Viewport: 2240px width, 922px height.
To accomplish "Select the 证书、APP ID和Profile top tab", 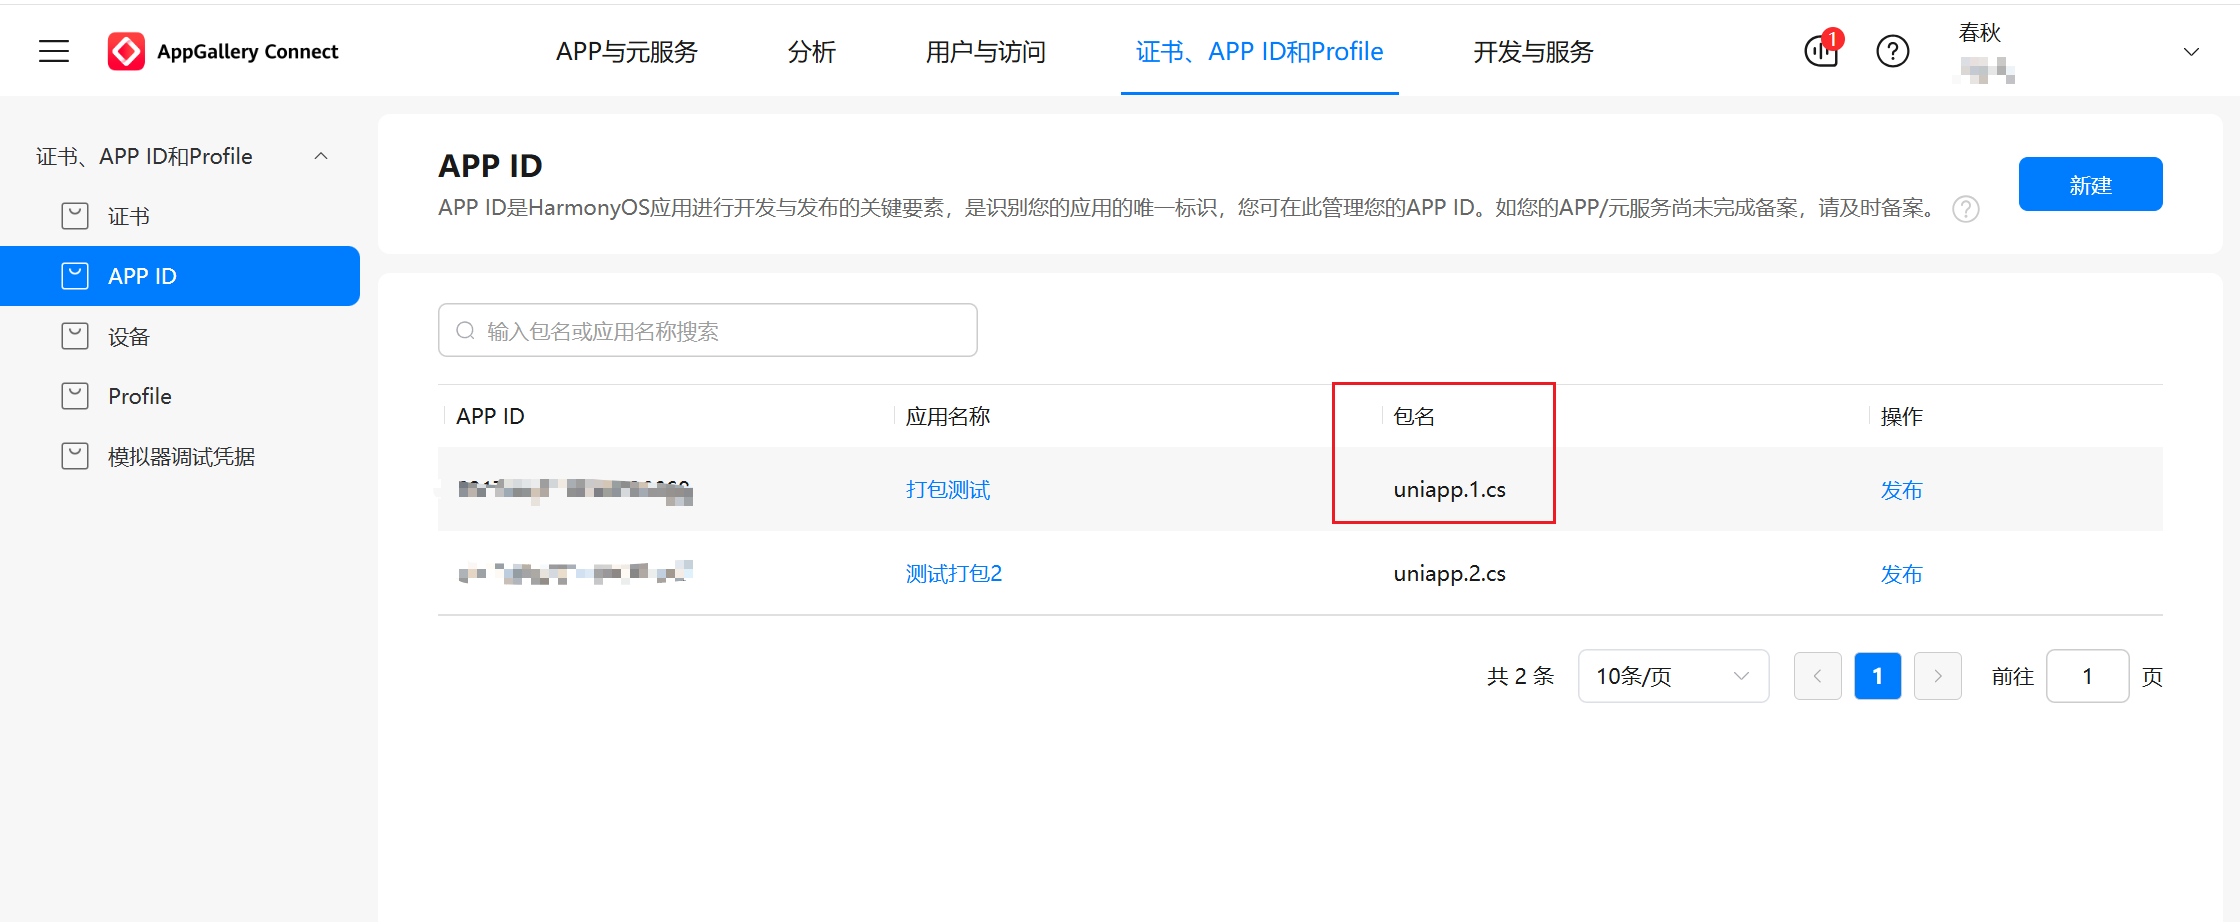I will (x=1260, y=52).
